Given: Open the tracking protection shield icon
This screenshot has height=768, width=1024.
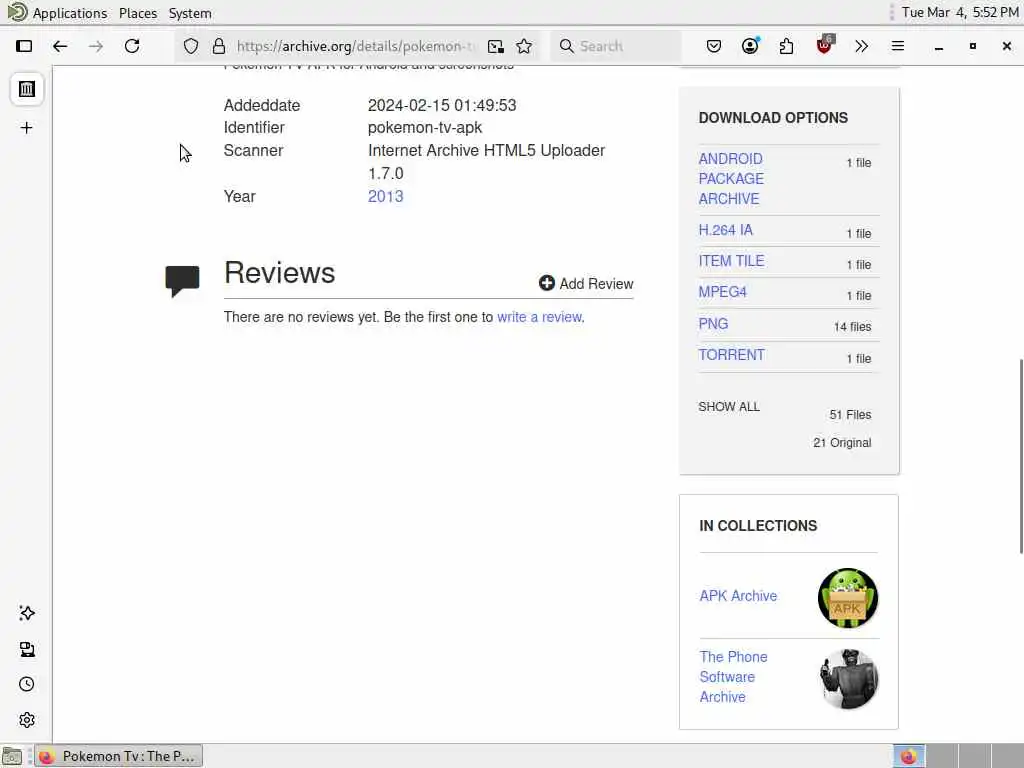Looking at the screenshot, I should pyautogui.click(x=191, y=46).
